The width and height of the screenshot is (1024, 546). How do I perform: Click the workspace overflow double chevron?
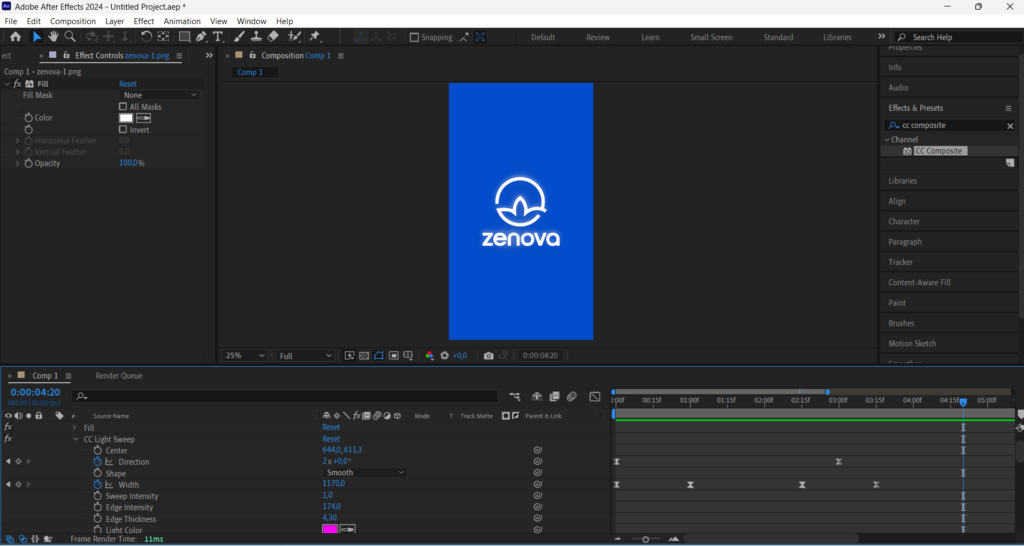[882, 37]
